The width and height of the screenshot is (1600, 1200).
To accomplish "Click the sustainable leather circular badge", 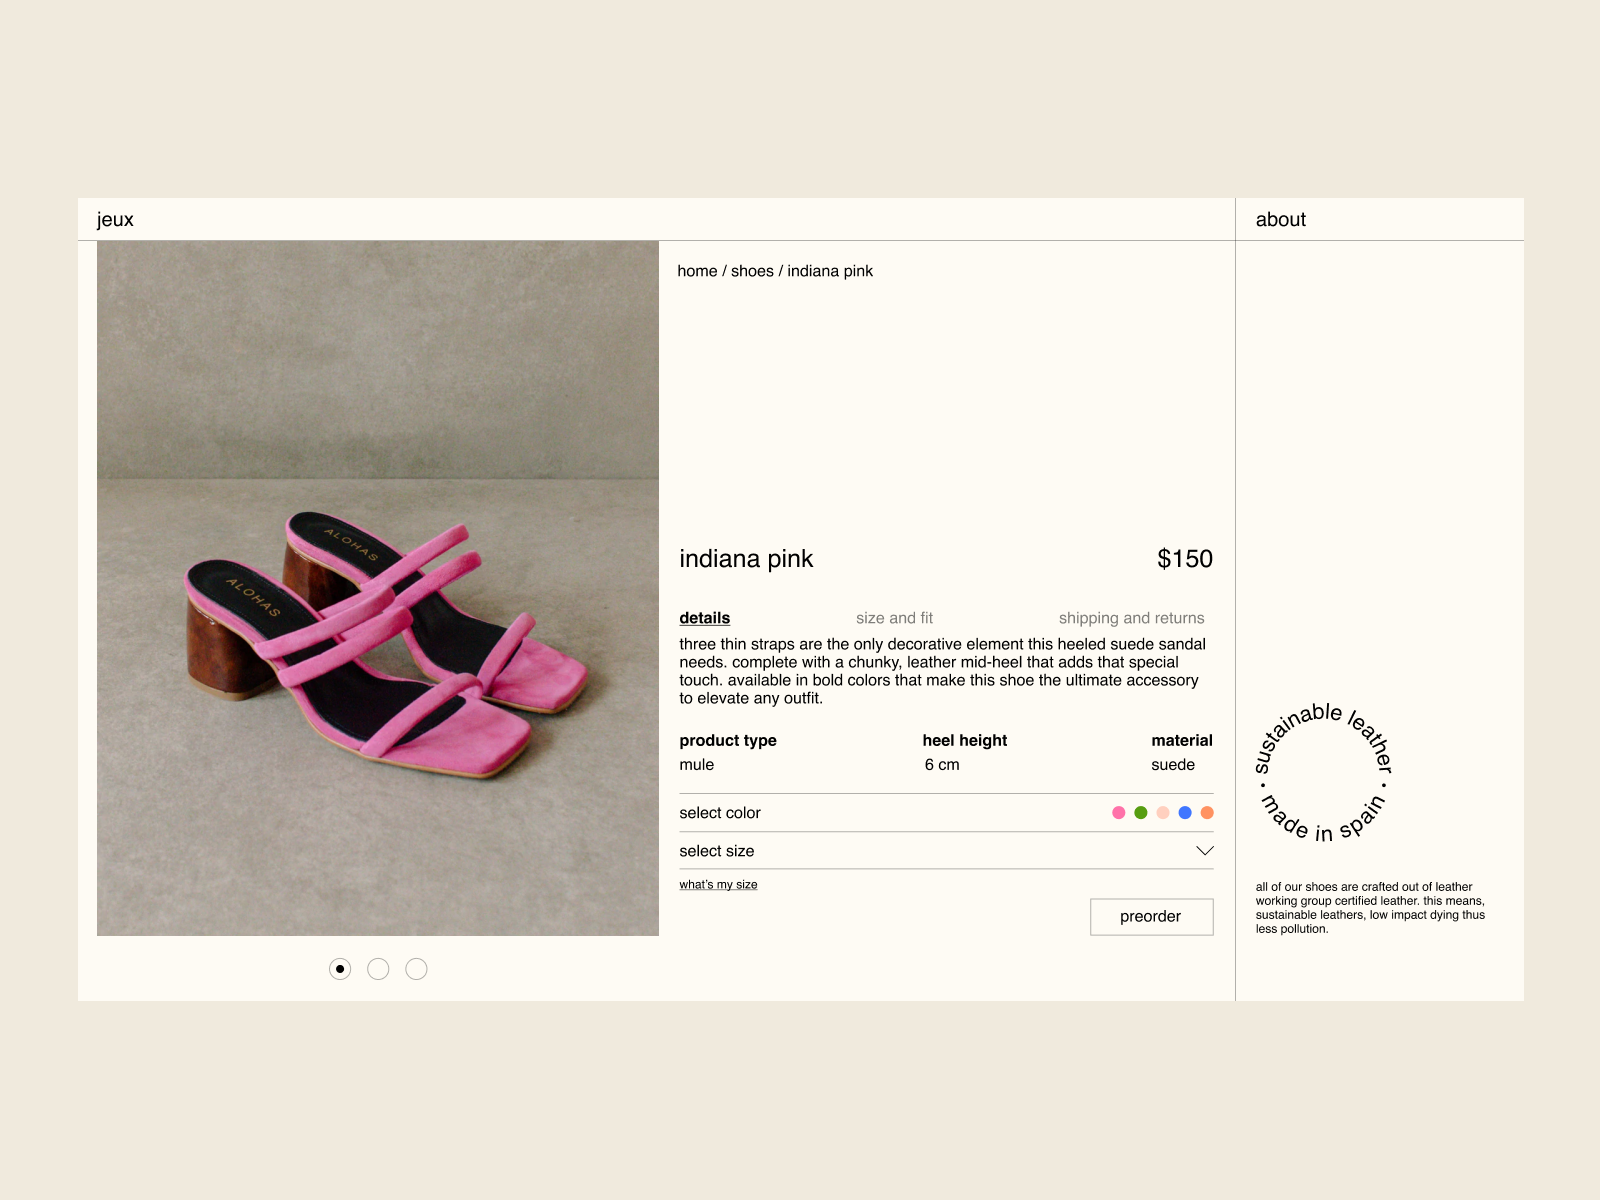I will 1323,772.
